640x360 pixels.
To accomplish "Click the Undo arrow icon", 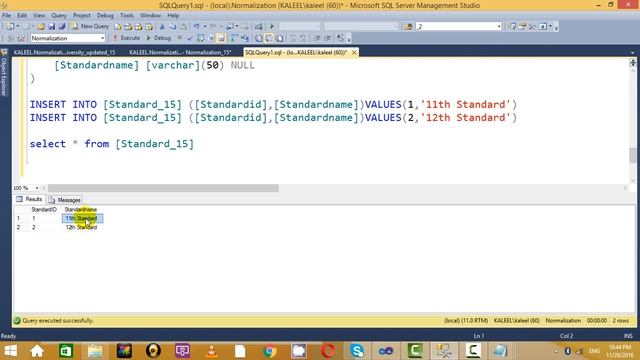I will click(196, 27).
